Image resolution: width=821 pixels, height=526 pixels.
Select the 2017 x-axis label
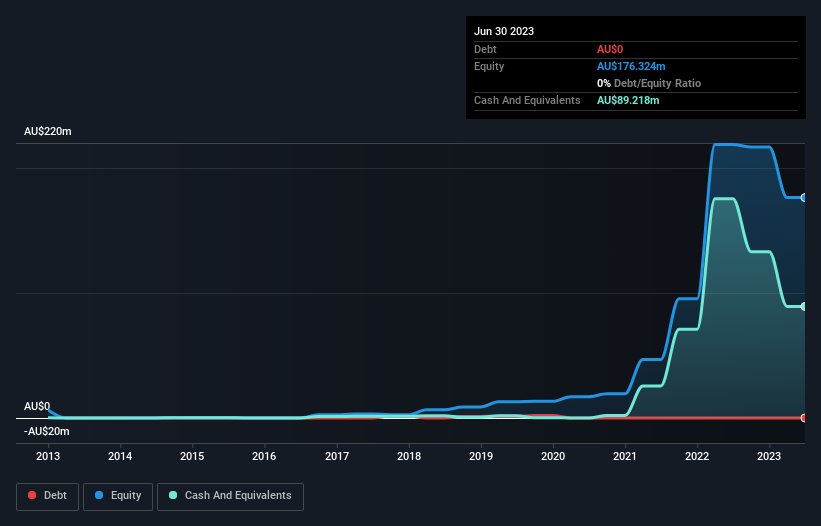pyautogui.click(x=337, y=456)
